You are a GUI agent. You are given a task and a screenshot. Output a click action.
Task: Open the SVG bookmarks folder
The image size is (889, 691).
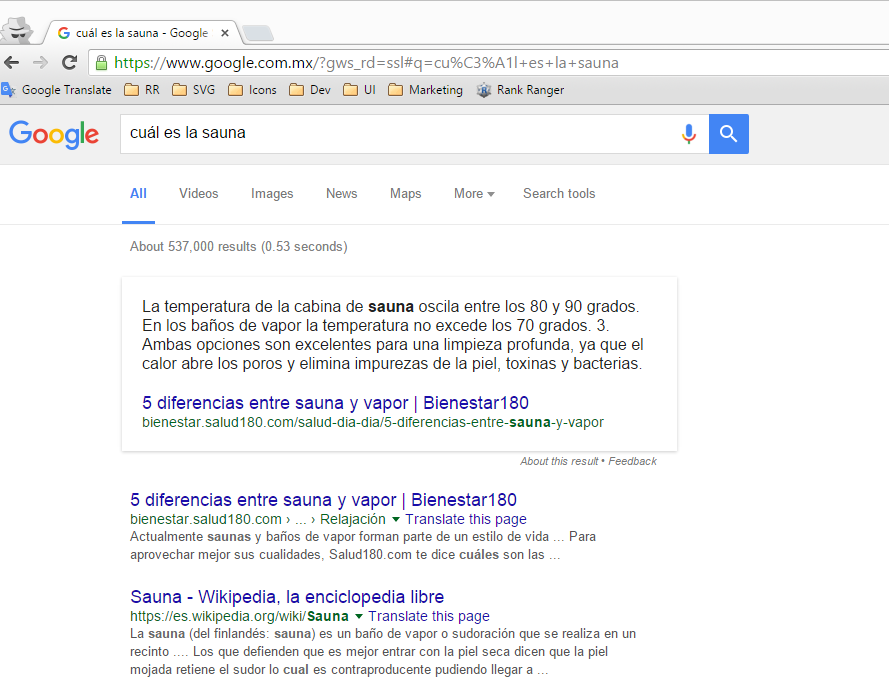click(x=193, y=90)
